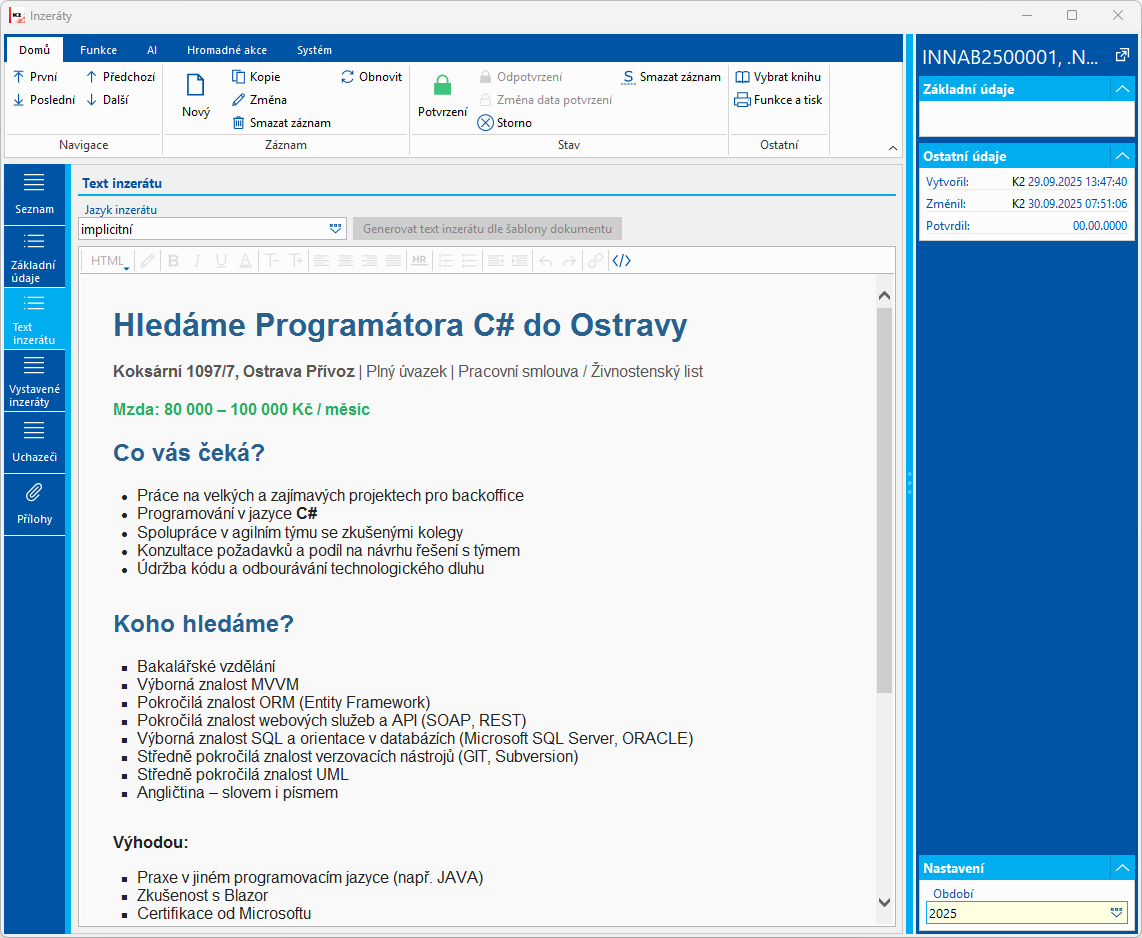Open the Systém ribbon tab
This screenshot has height=938, width=1142.
click(314, 50)
